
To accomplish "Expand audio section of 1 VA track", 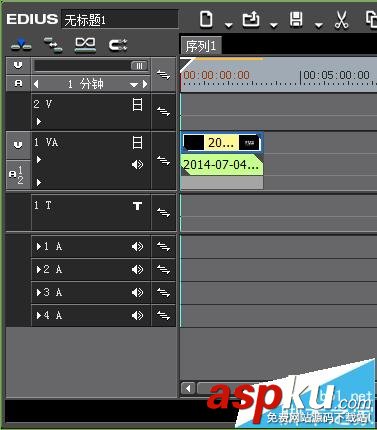I will [x=39, y=182].
